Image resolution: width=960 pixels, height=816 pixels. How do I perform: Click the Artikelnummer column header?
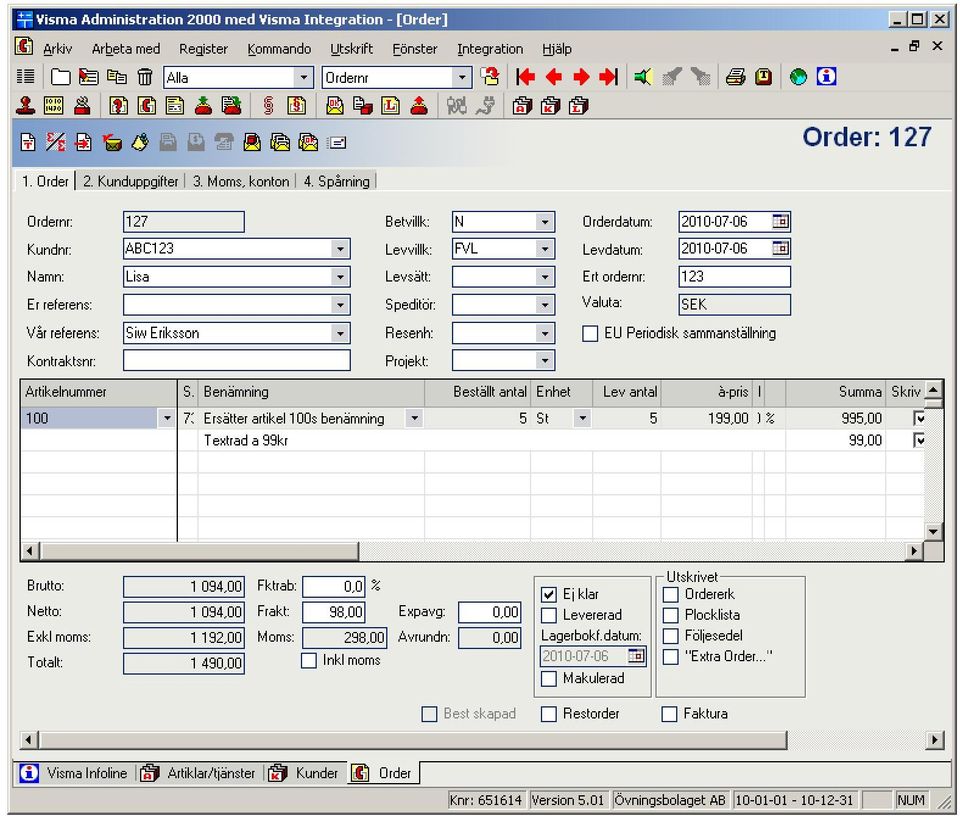click(x=99, y=392)
